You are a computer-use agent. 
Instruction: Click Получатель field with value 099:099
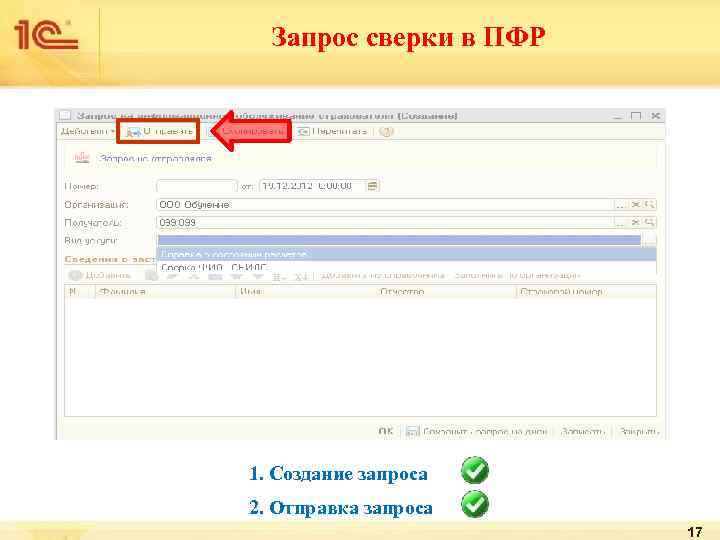click(385, 223)
